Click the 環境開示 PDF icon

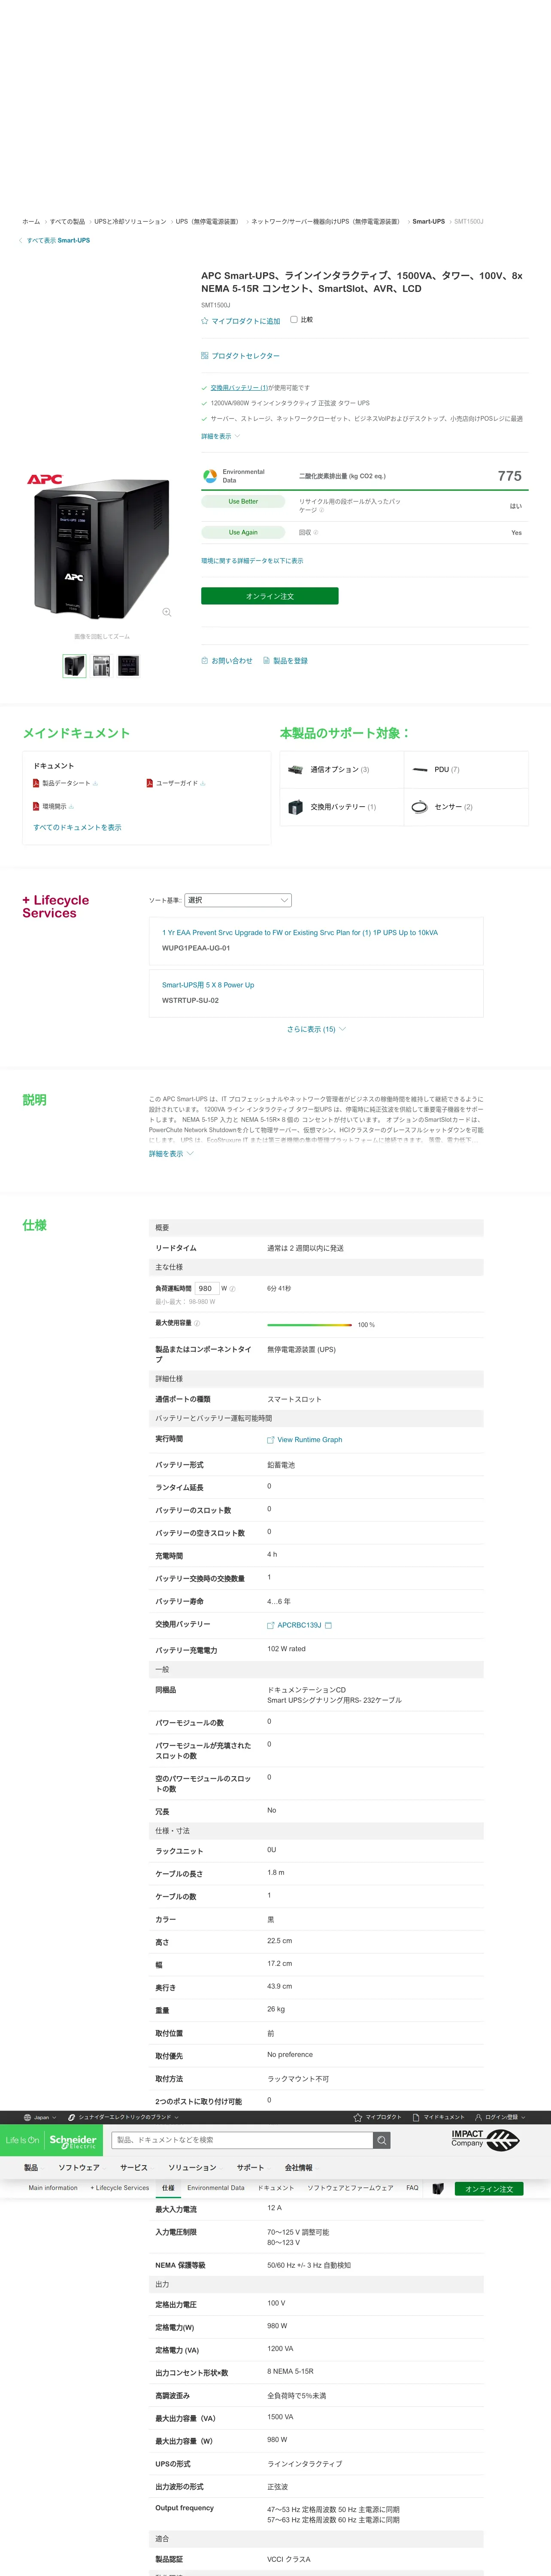36,806
